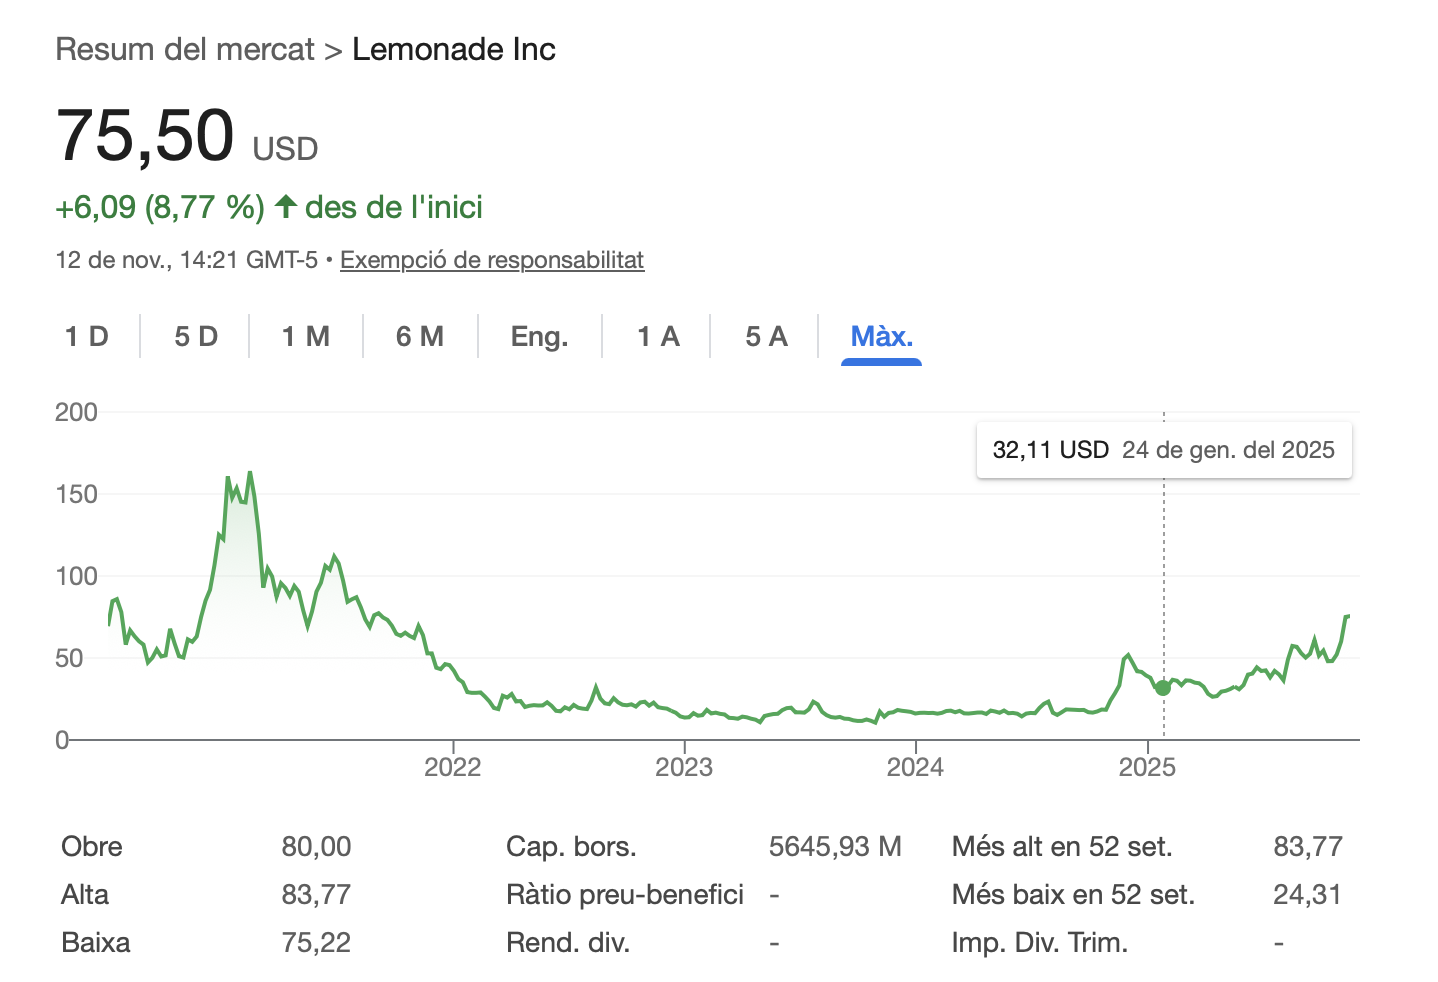This screenshot has height=982, width=1438.
Task: Switch to the 1 A range
Action: 658,336
